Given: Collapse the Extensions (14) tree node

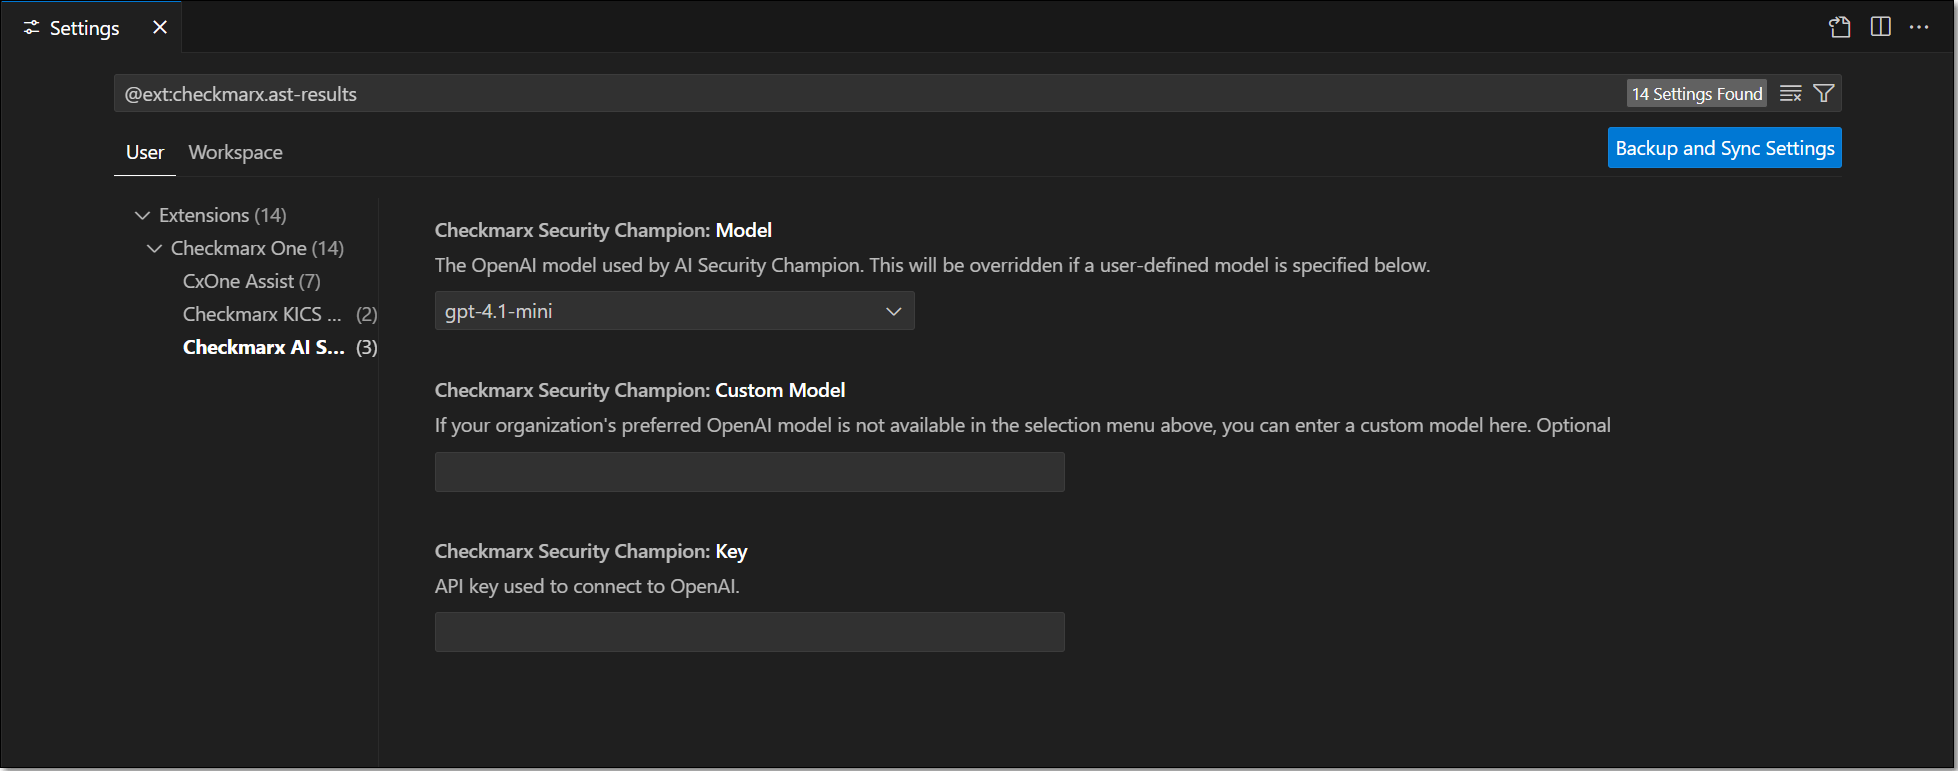Looking at the screenshot, I should [142, 215].
